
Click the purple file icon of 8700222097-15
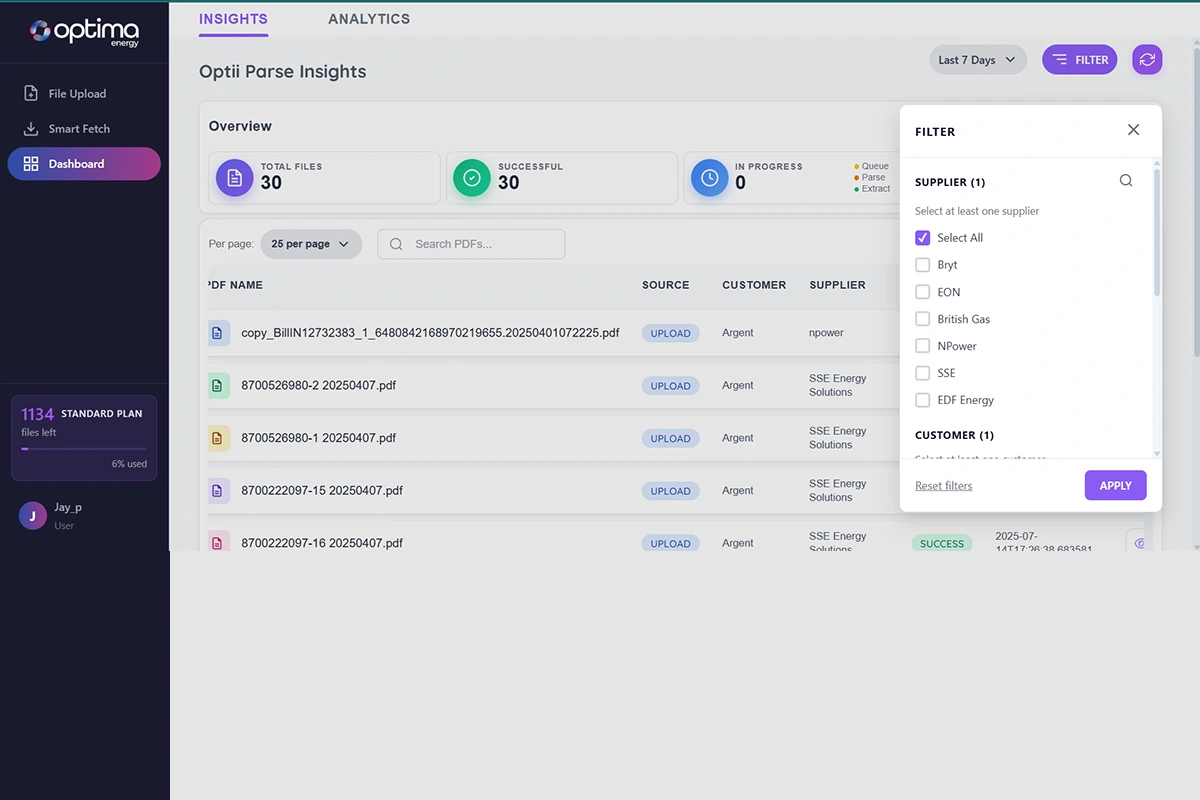click(x=219, y=491)
